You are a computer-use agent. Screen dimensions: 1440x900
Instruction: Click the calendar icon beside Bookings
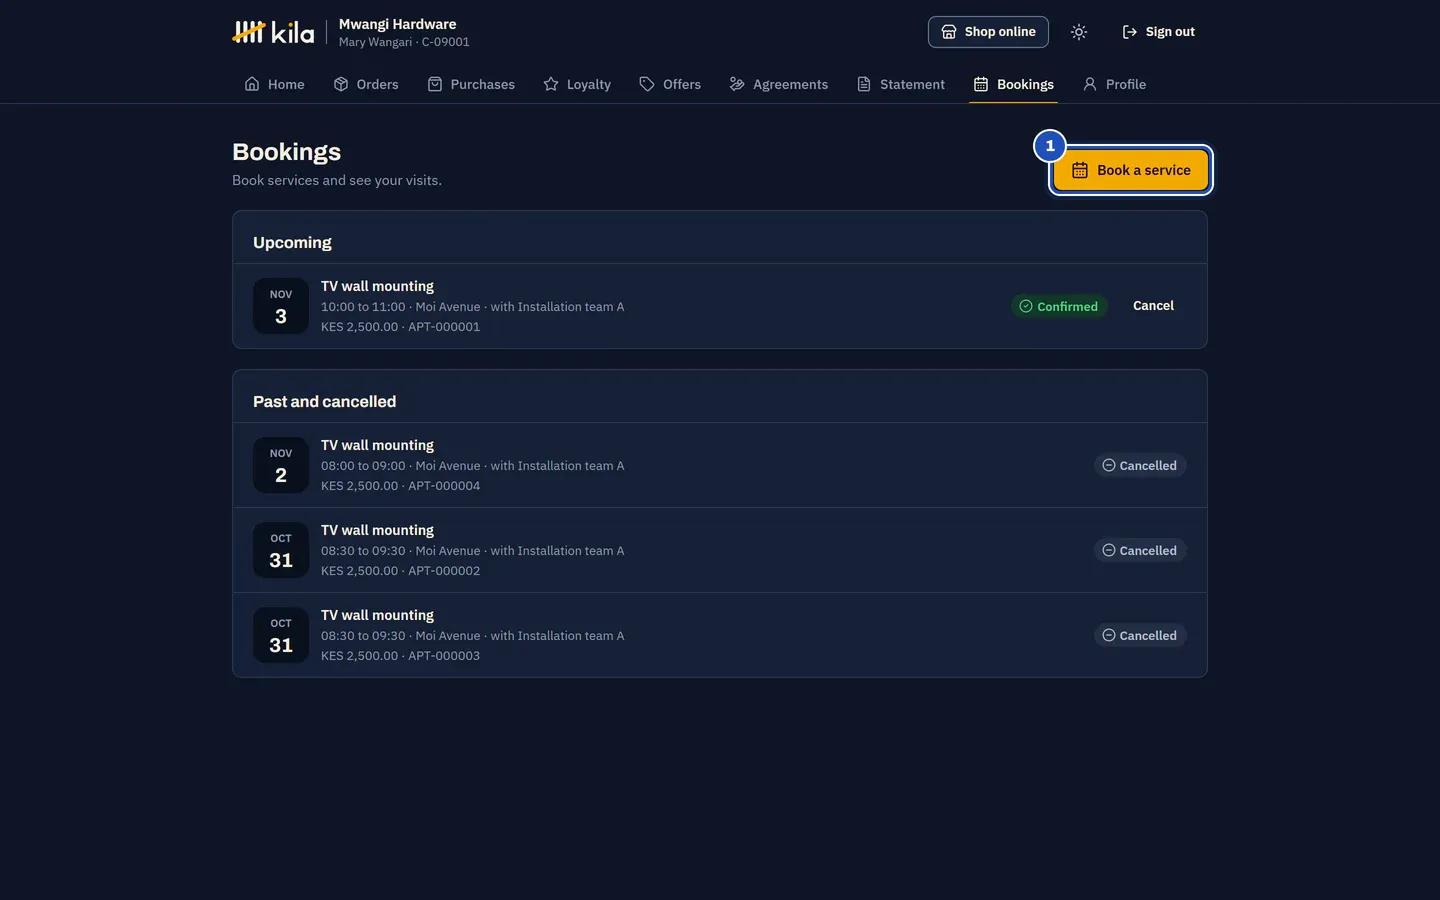981,84
